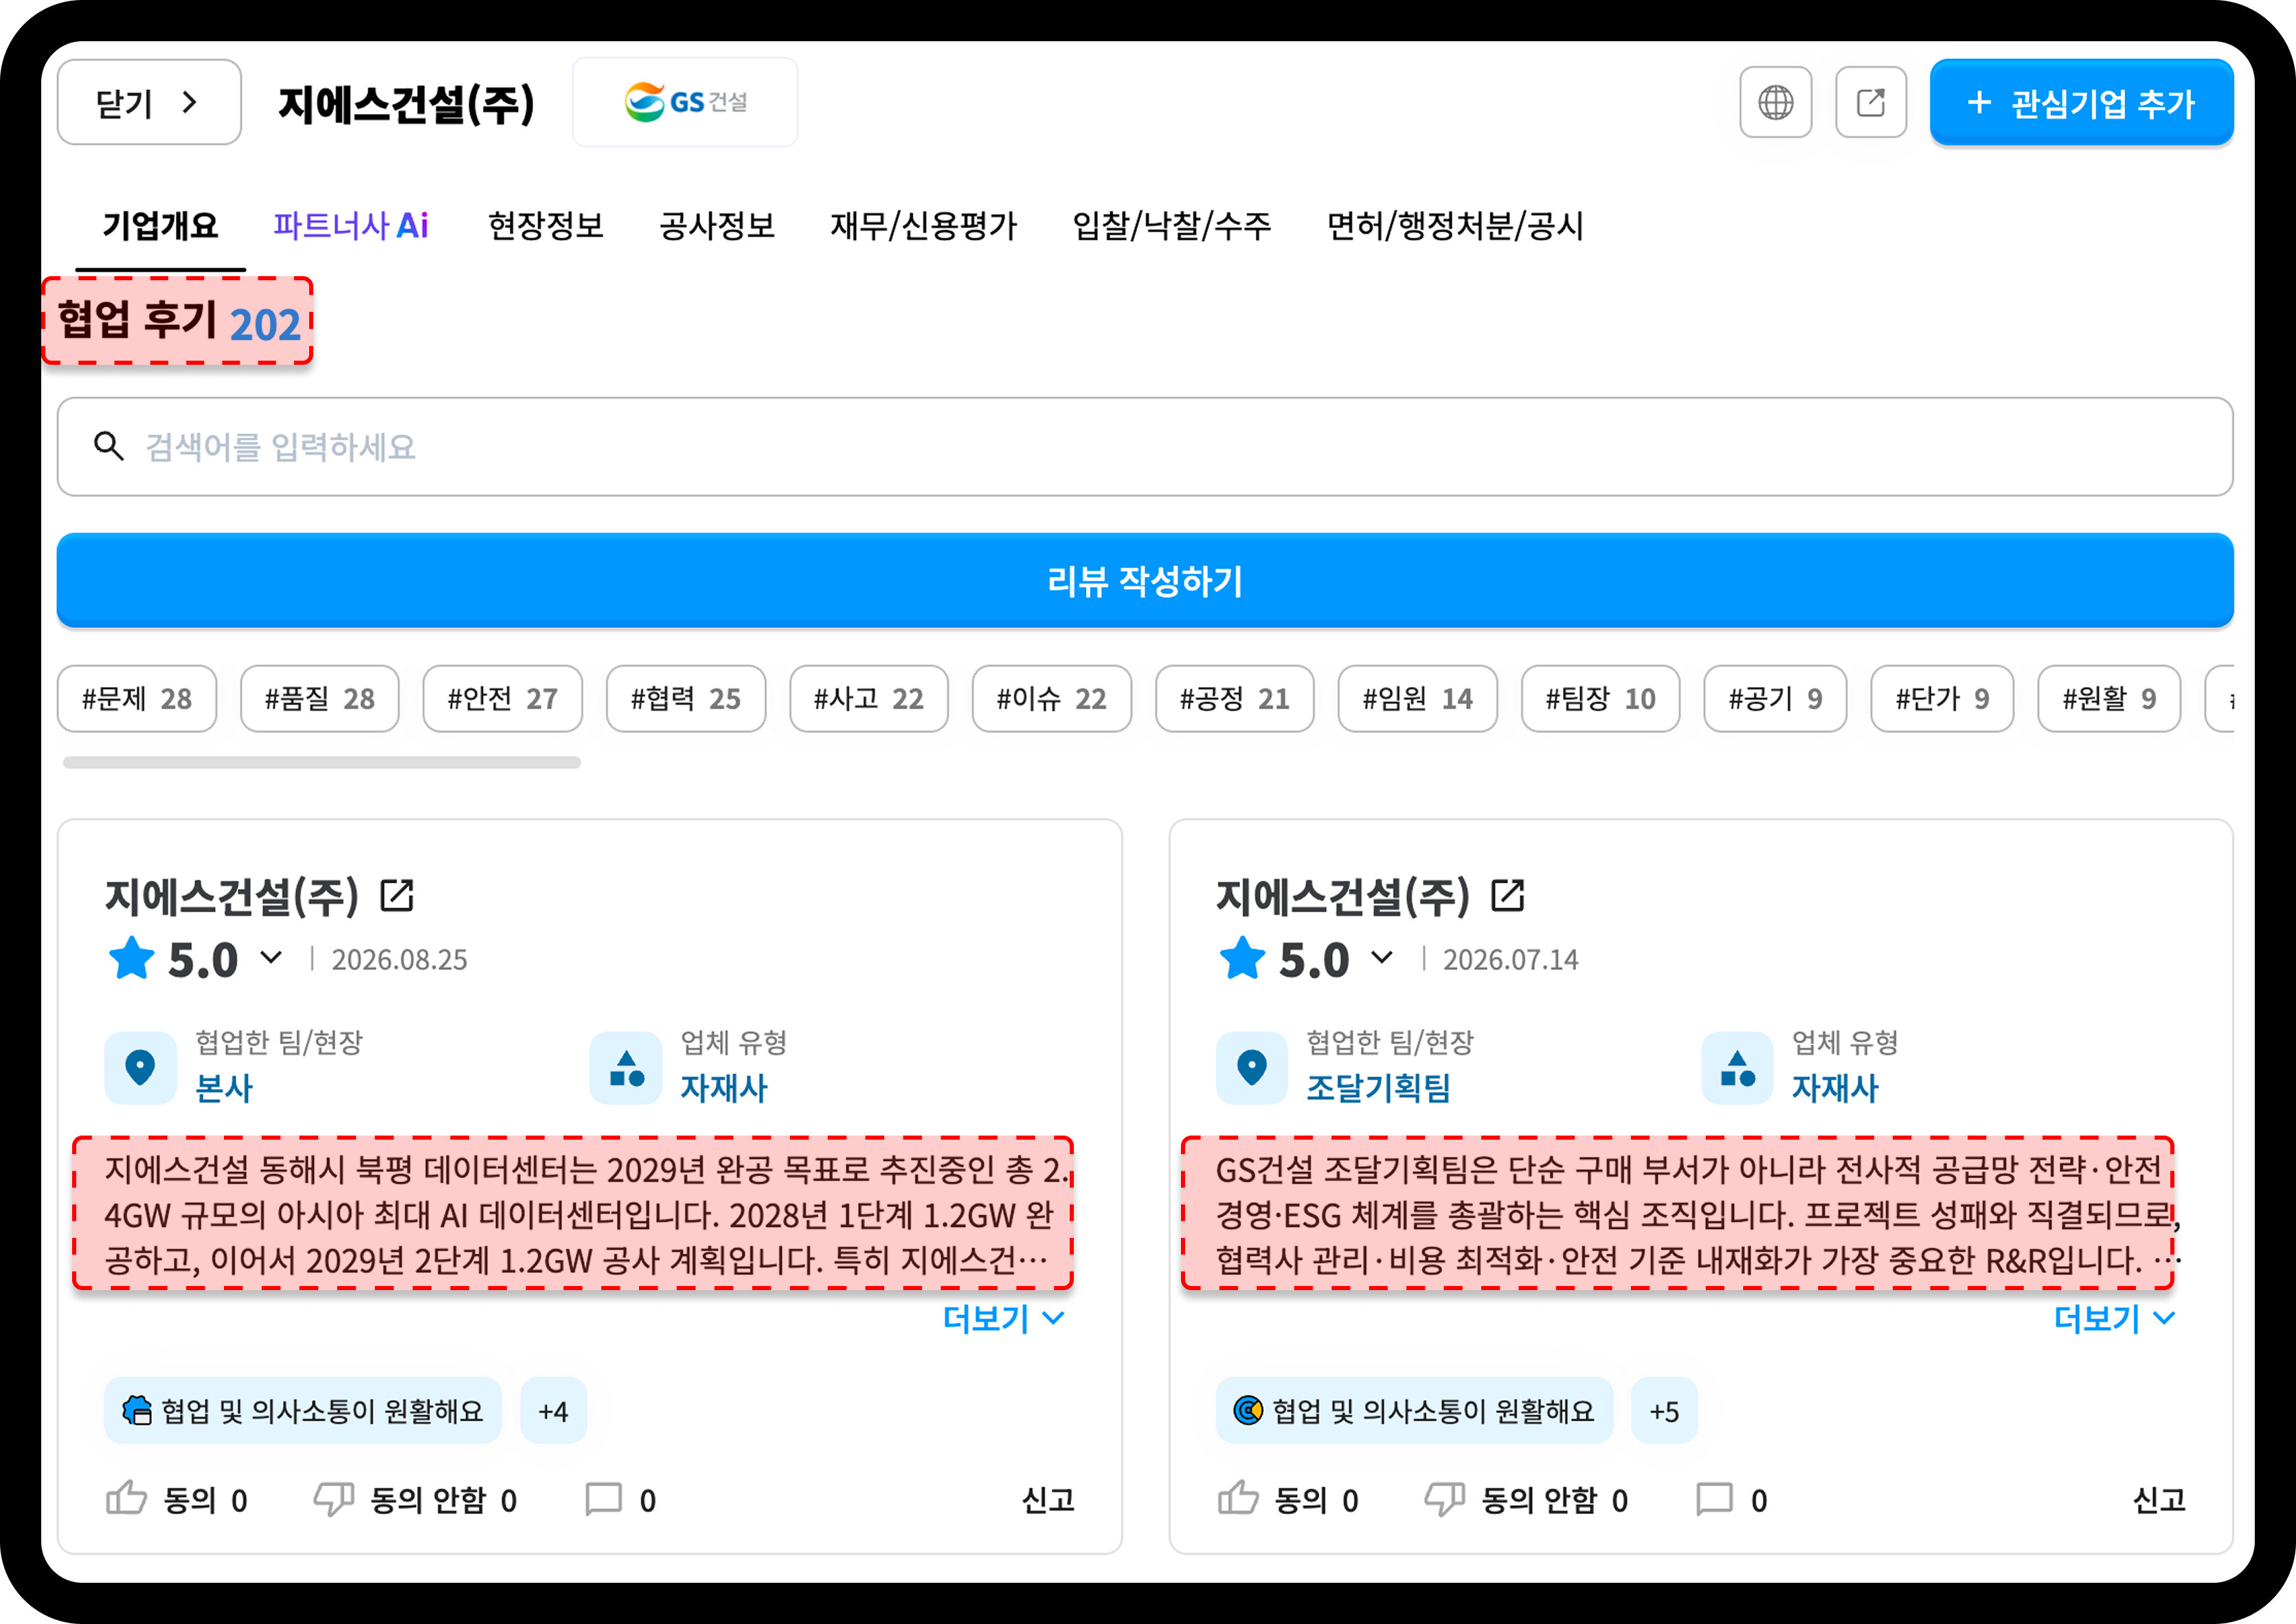The height and width of the screenshot is (1624, 2296).
Task: Click location pin icon beside 조달기획팀
Action: (1251, 1068)
